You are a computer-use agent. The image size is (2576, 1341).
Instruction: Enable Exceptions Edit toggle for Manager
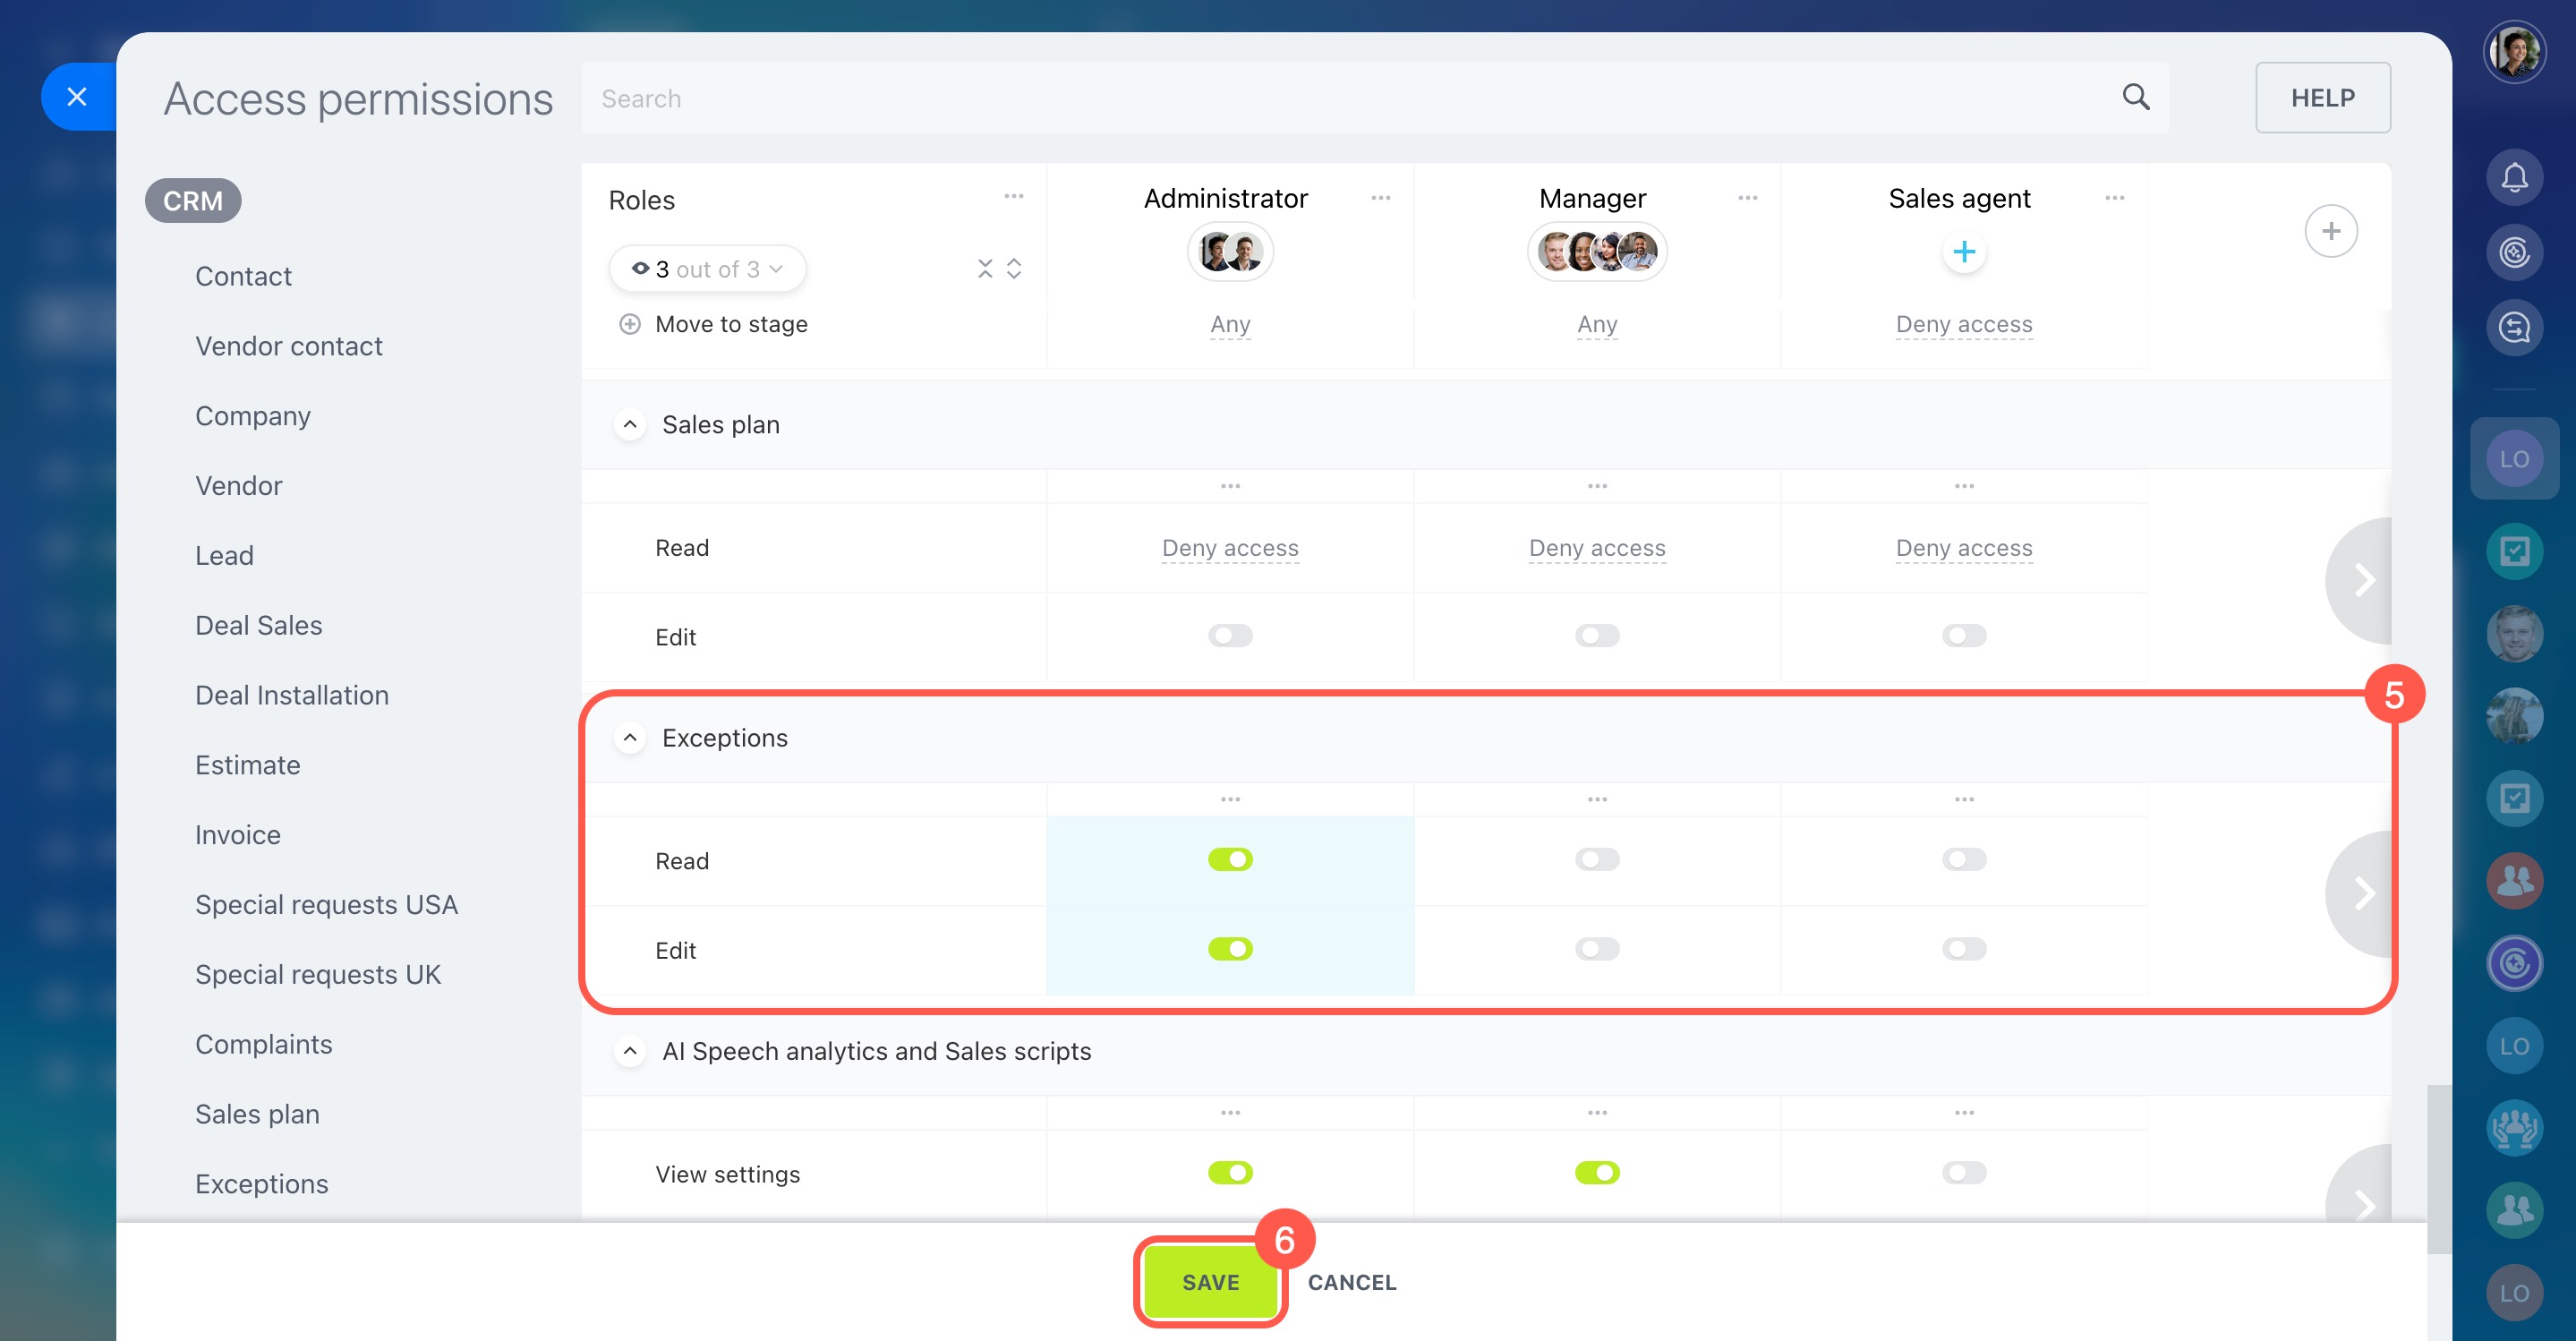[1596, 948]
